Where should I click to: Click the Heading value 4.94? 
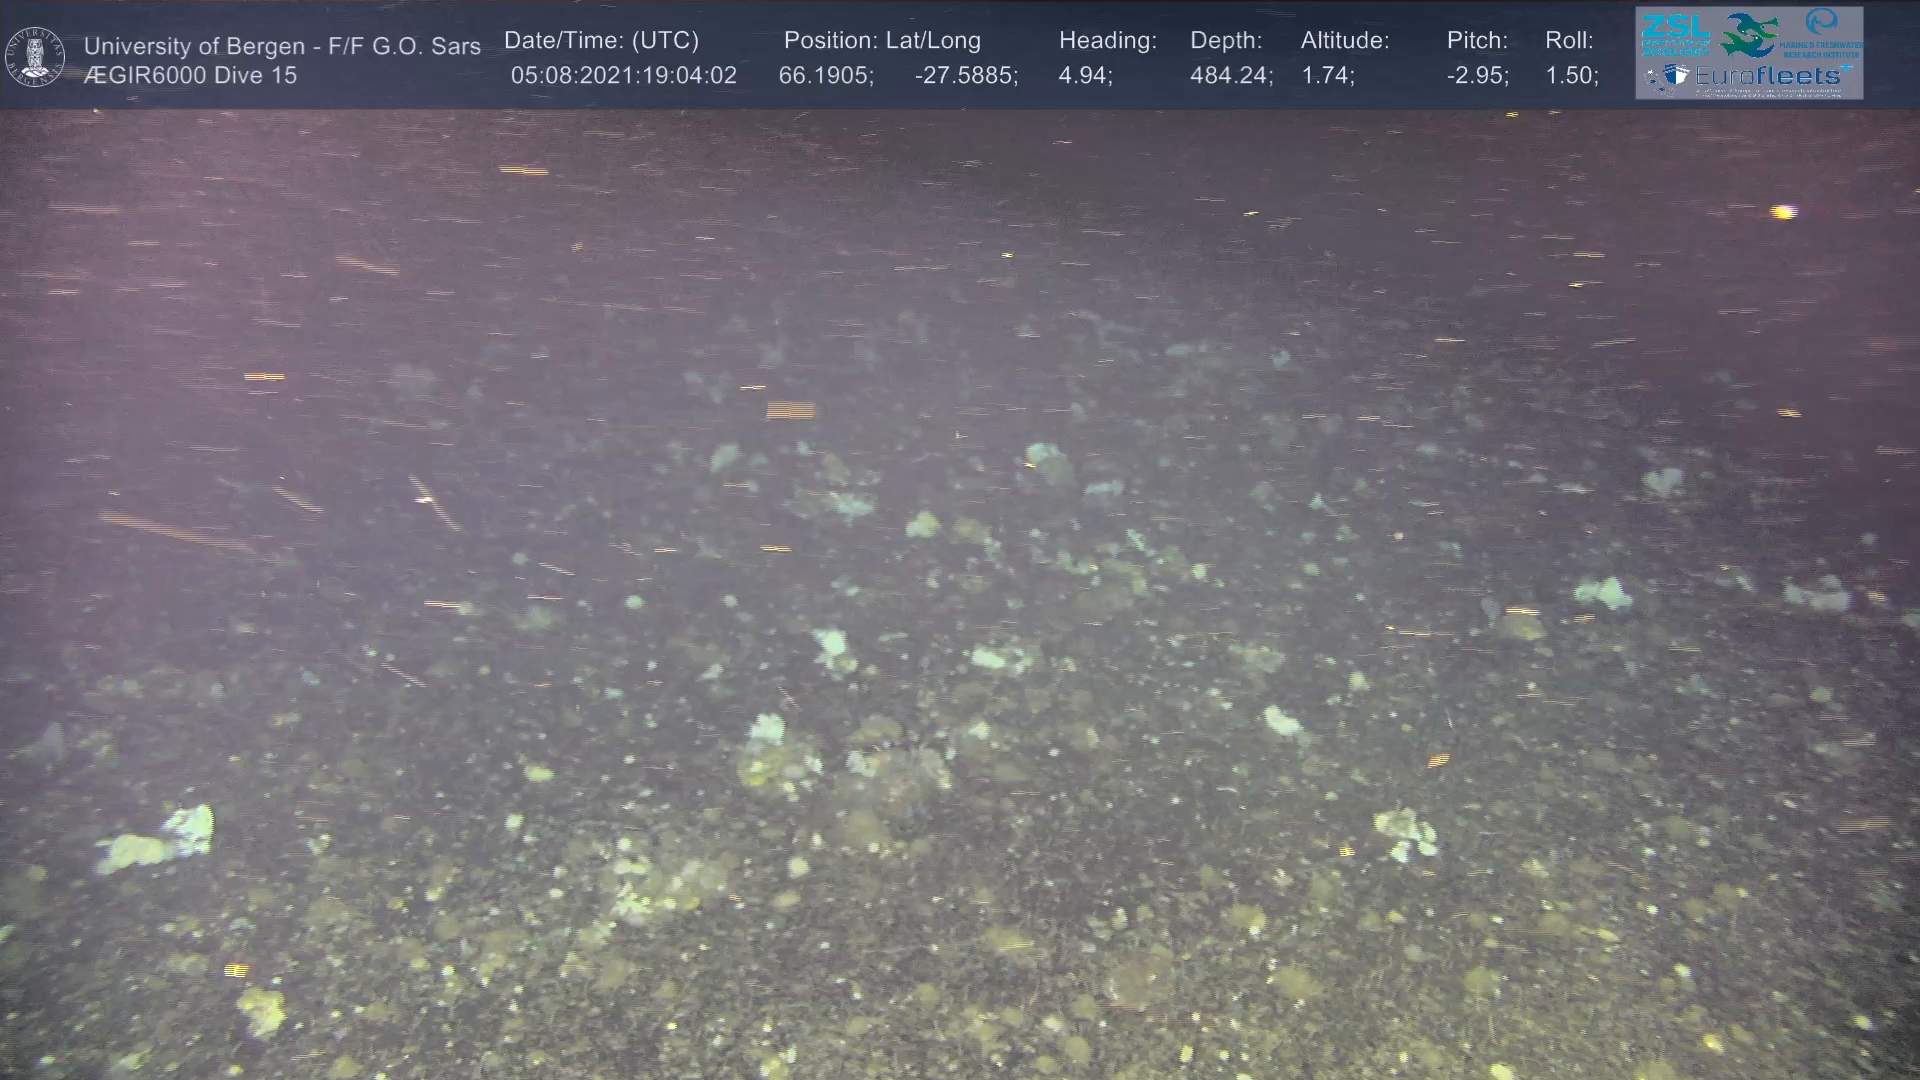coord(1083,75)
